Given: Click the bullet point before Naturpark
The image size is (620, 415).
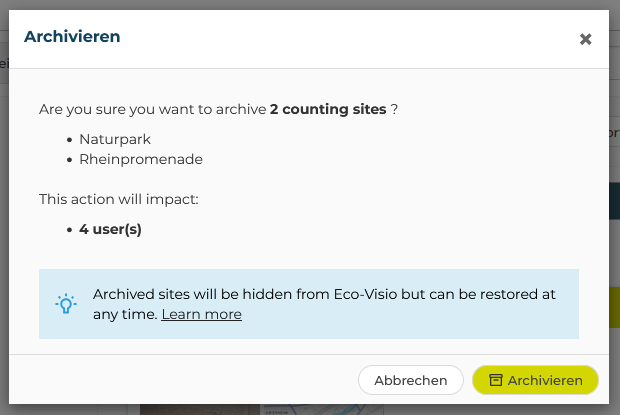Looking at the screenshot, I should tap(70, 140).
